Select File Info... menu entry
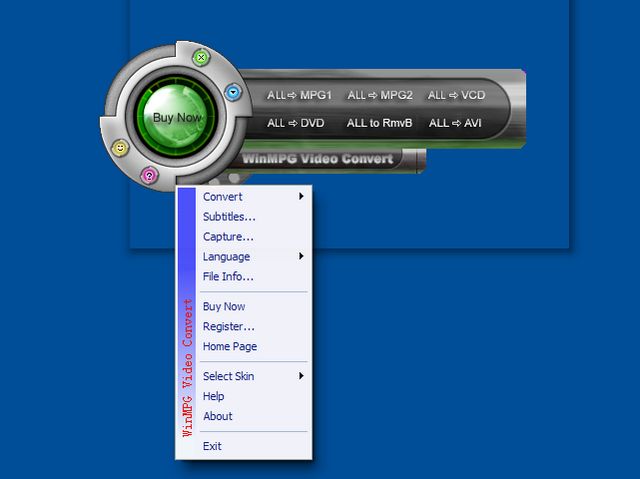 click(x=253, y=277)
